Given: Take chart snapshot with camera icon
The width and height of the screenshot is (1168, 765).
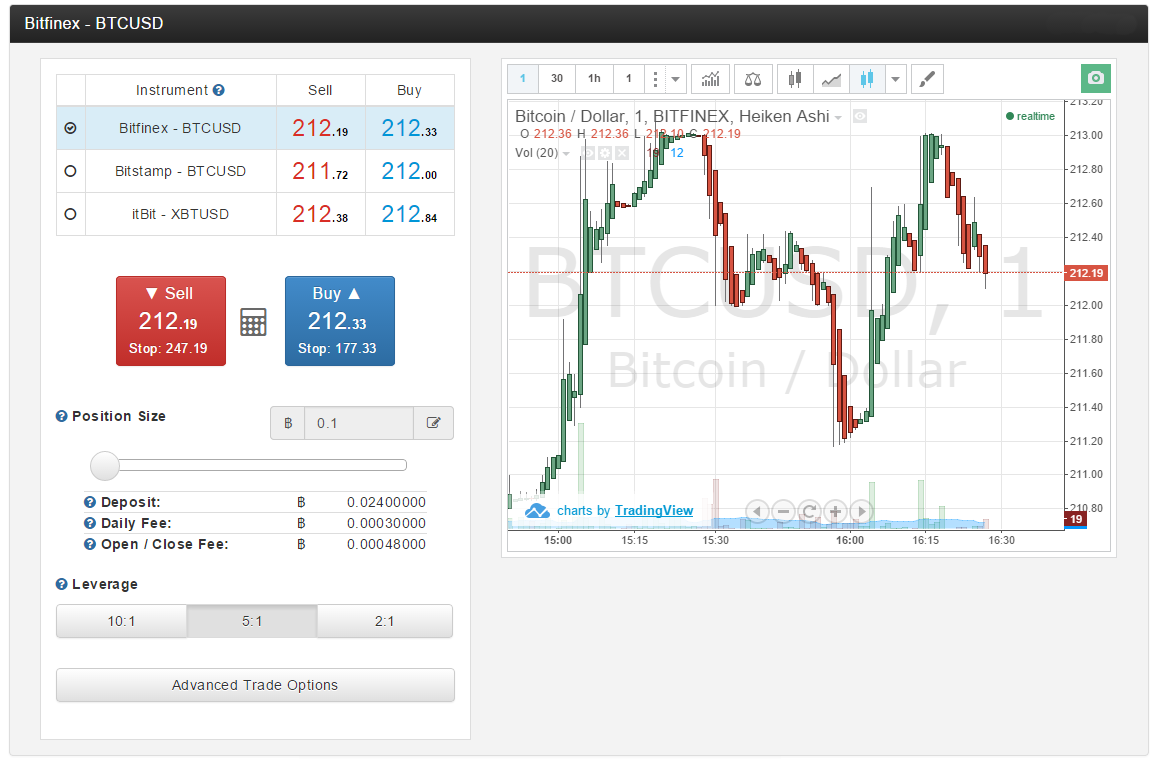Looking at the screenshot, I should (x=1095, y=78).
